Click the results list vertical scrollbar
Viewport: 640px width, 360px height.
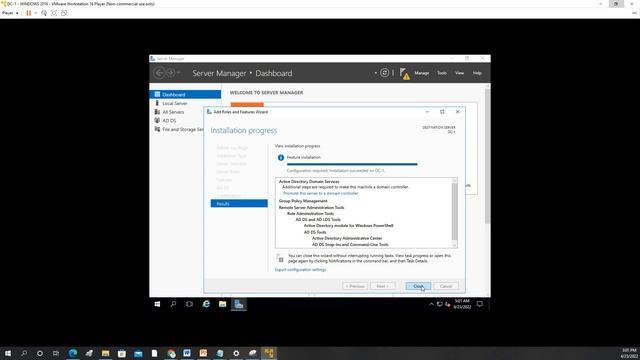tap(454, 212)
